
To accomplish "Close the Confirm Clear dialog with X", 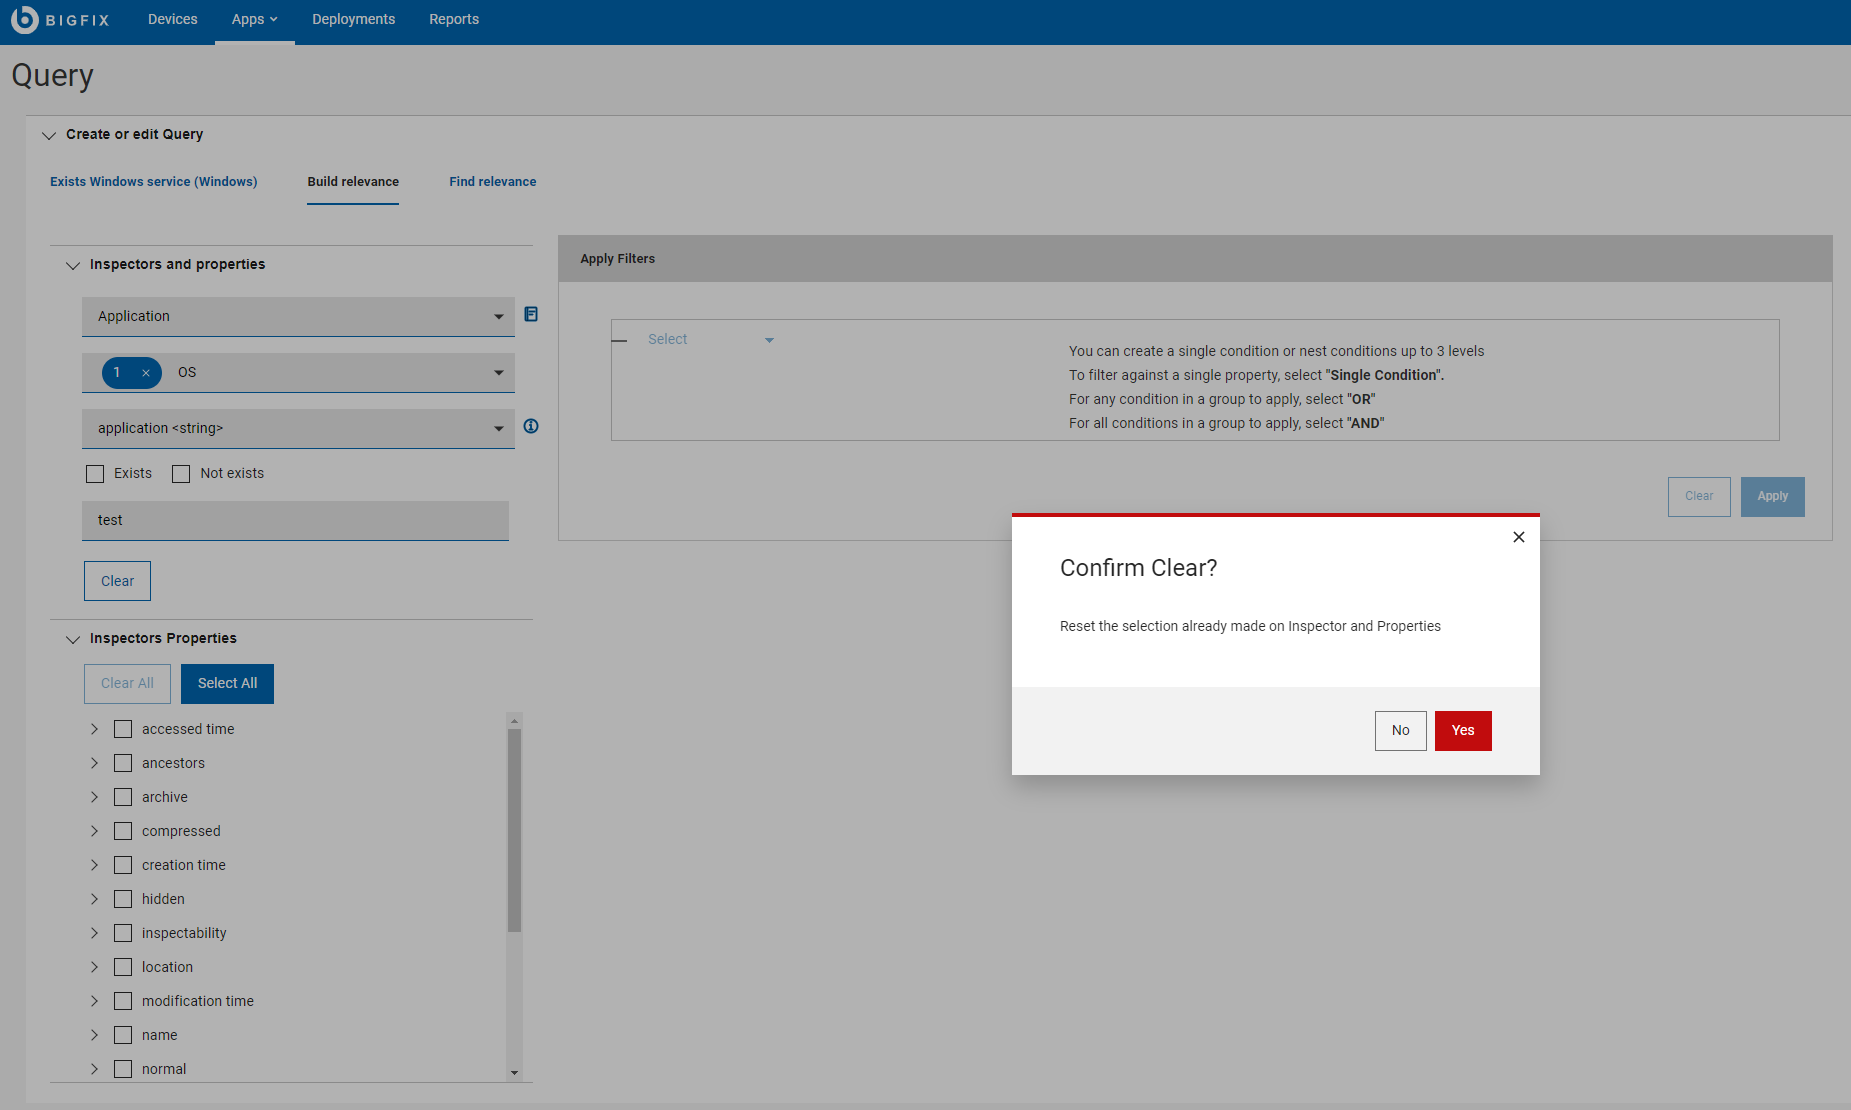I will tap(1518, 537).
